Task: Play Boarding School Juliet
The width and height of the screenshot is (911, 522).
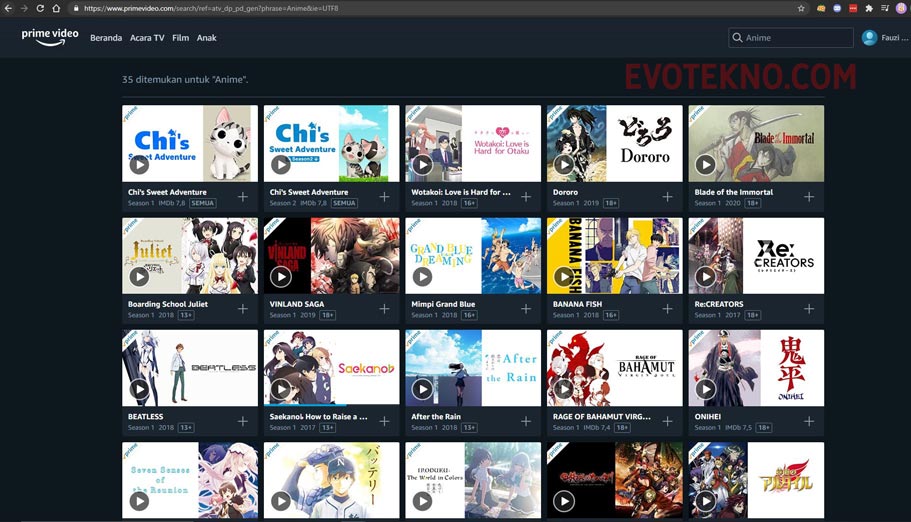Action: [x=139, y=277]
